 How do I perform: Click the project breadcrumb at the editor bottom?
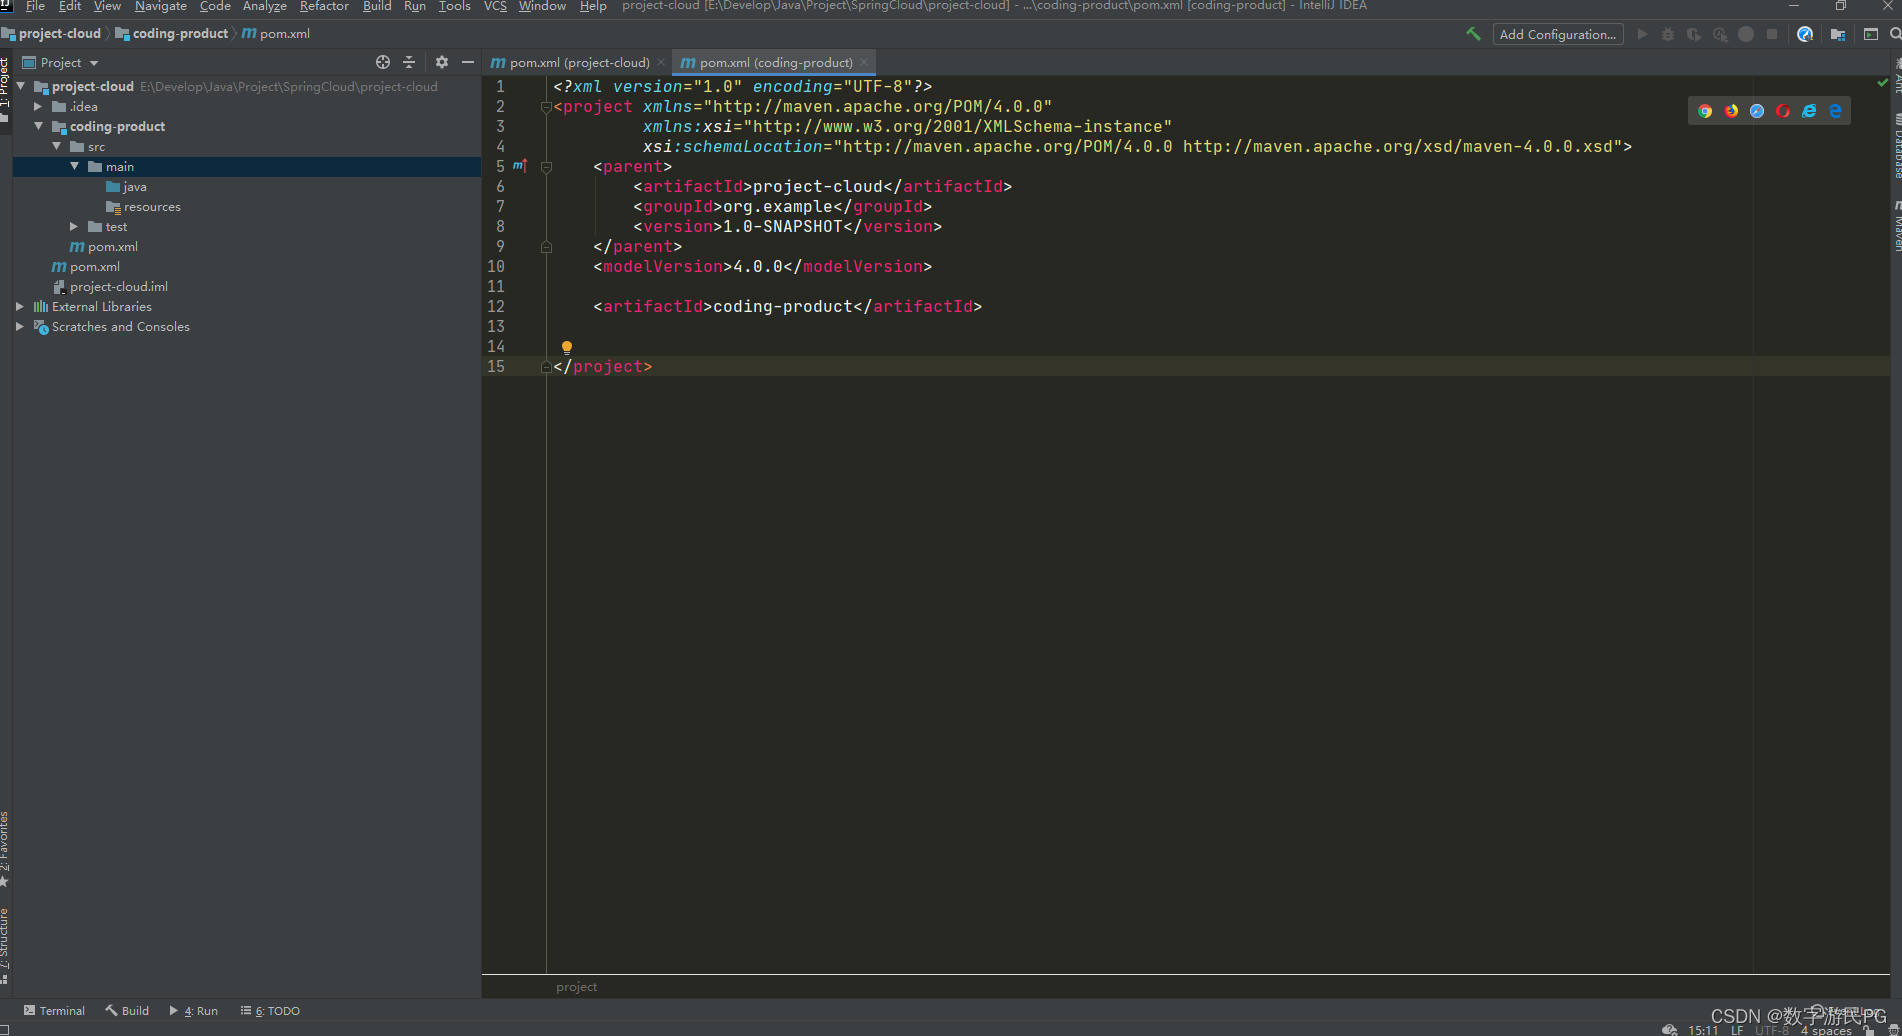[577, 987]
